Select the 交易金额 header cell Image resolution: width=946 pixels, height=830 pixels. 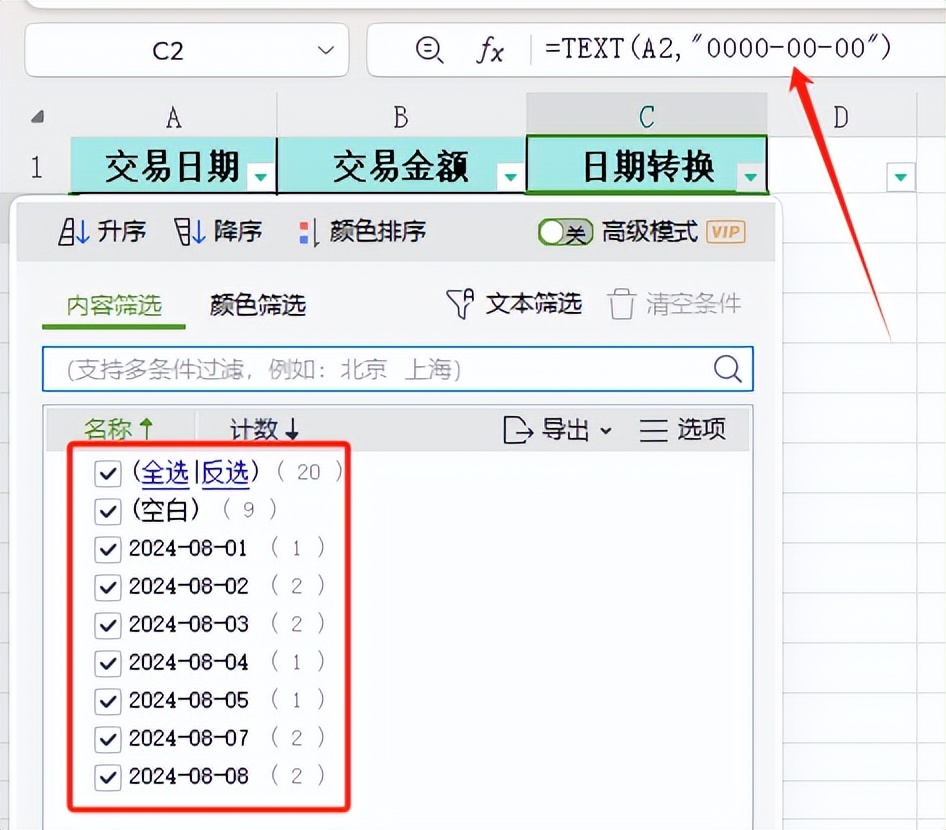(x=401, y=166)
